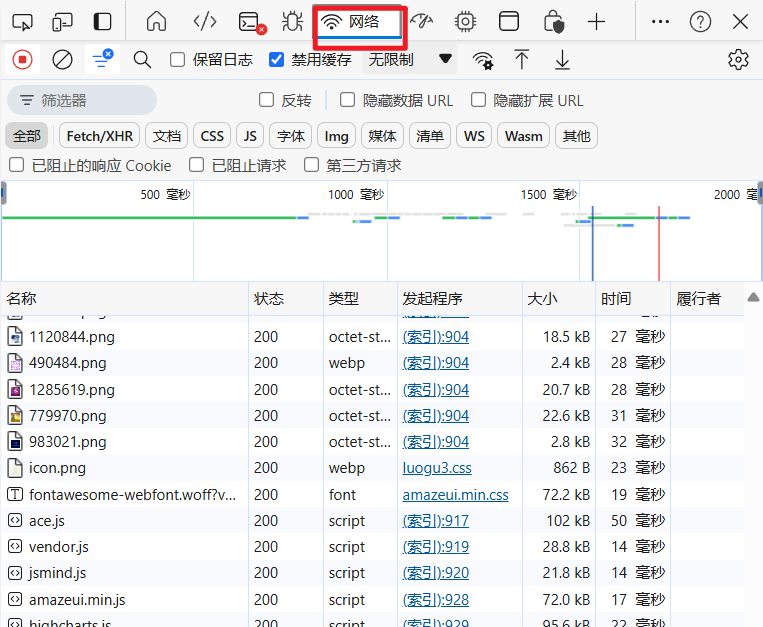Filter requests by Fetch/XHR
Image resolution: width=763 pixels, height=627 pixels.
click(x=99, y=136)
